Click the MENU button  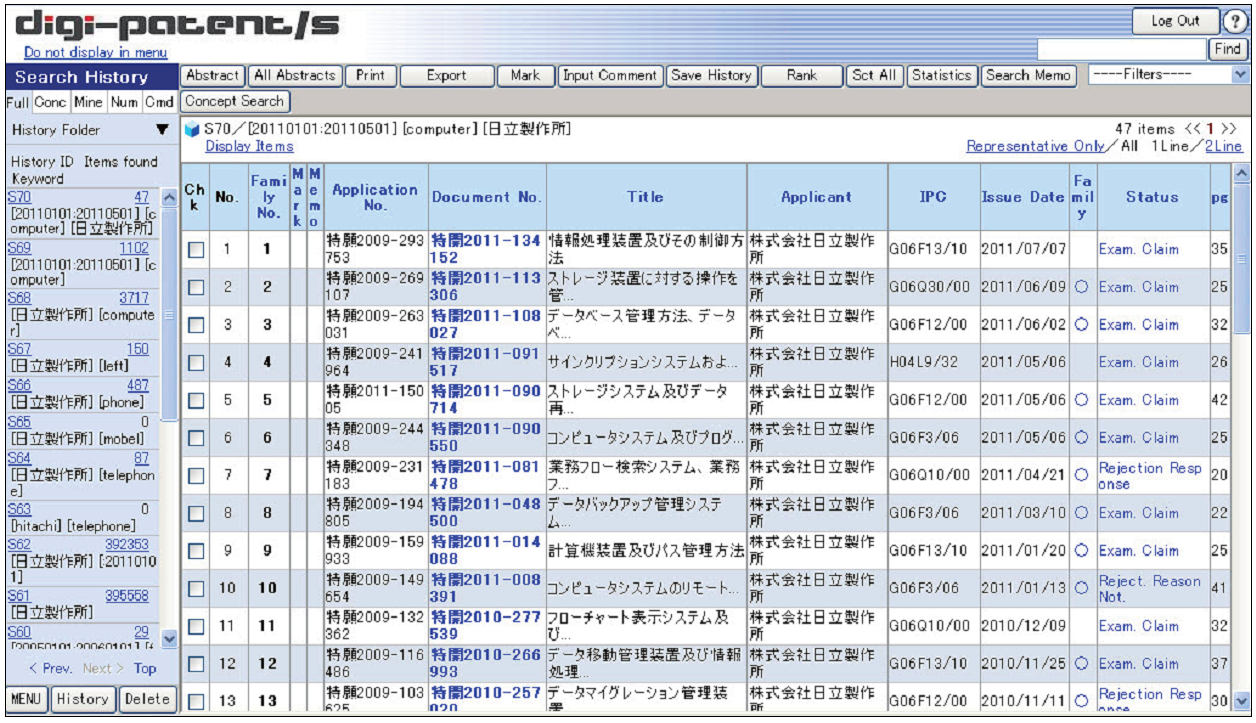point(27,699)
